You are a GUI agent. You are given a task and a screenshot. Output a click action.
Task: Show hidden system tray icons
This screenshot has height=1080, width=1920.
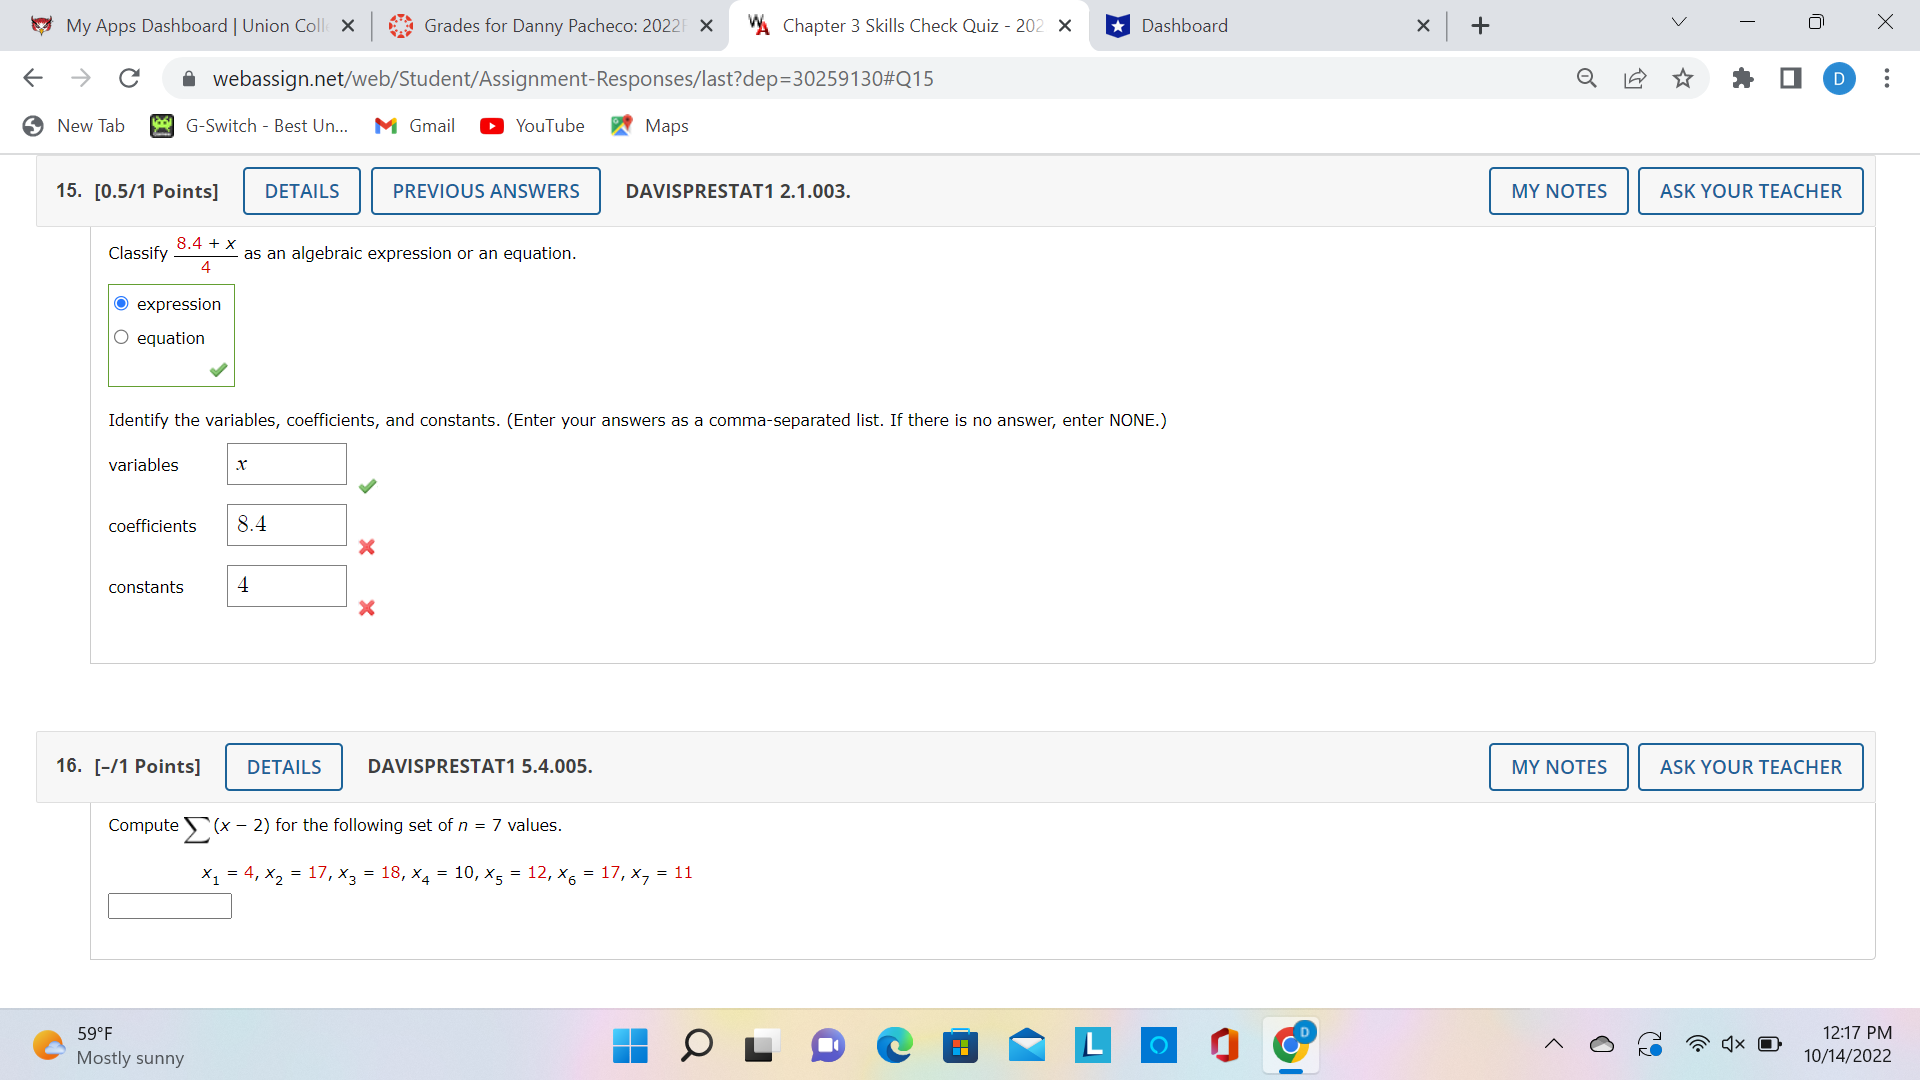[x=1554, y=1044]
